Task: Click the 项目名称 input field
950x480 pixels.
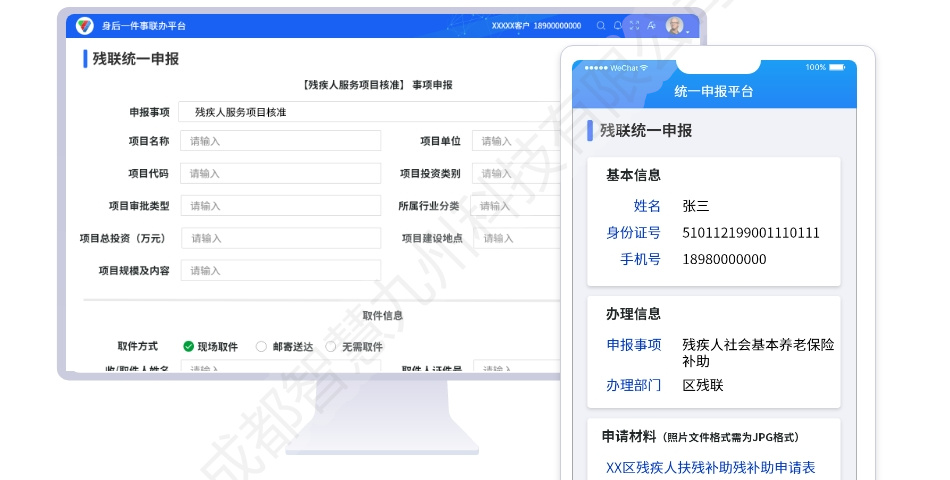Action: (280, 141)
